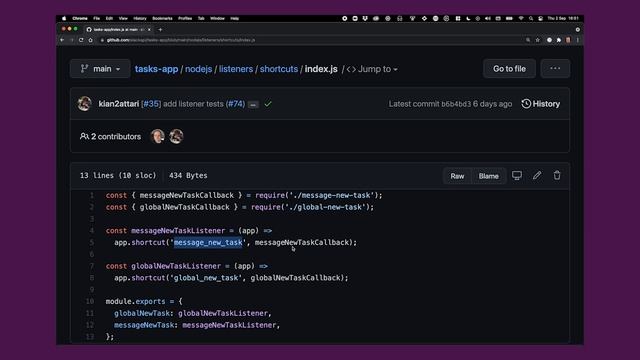
Task: Open the Edit menu
Action: [109, 18]
